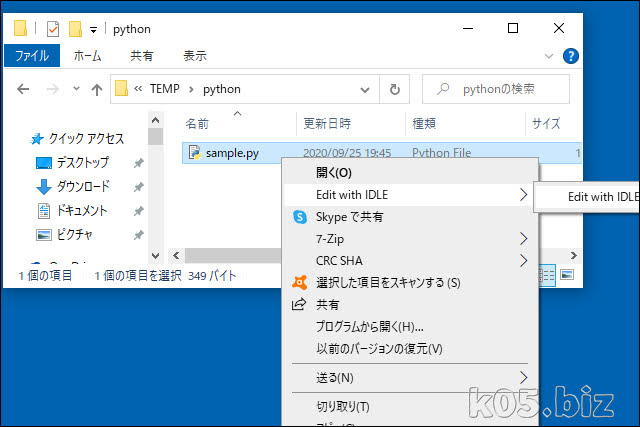The width and height of the screenshot is (640, 427).
Task: Open the ファイル tab
Action: pyautogui.click(x=32, y=56)
